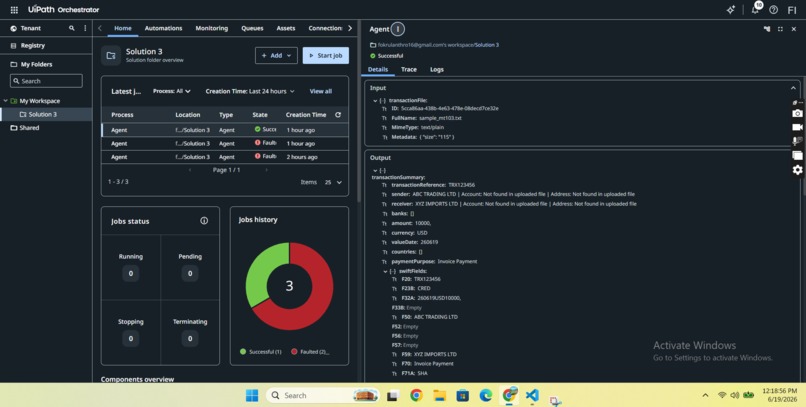
Task: Show more tabs with right chevron
Action: click(350, 28)
